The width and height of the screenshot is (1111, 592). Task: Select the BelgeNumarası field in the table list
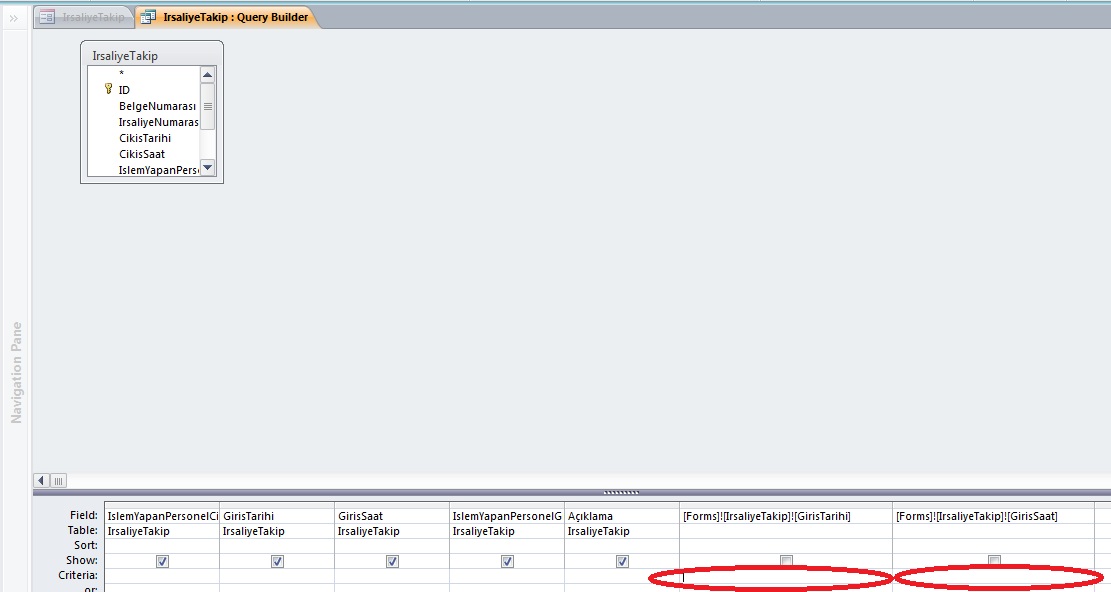point(156,105)
